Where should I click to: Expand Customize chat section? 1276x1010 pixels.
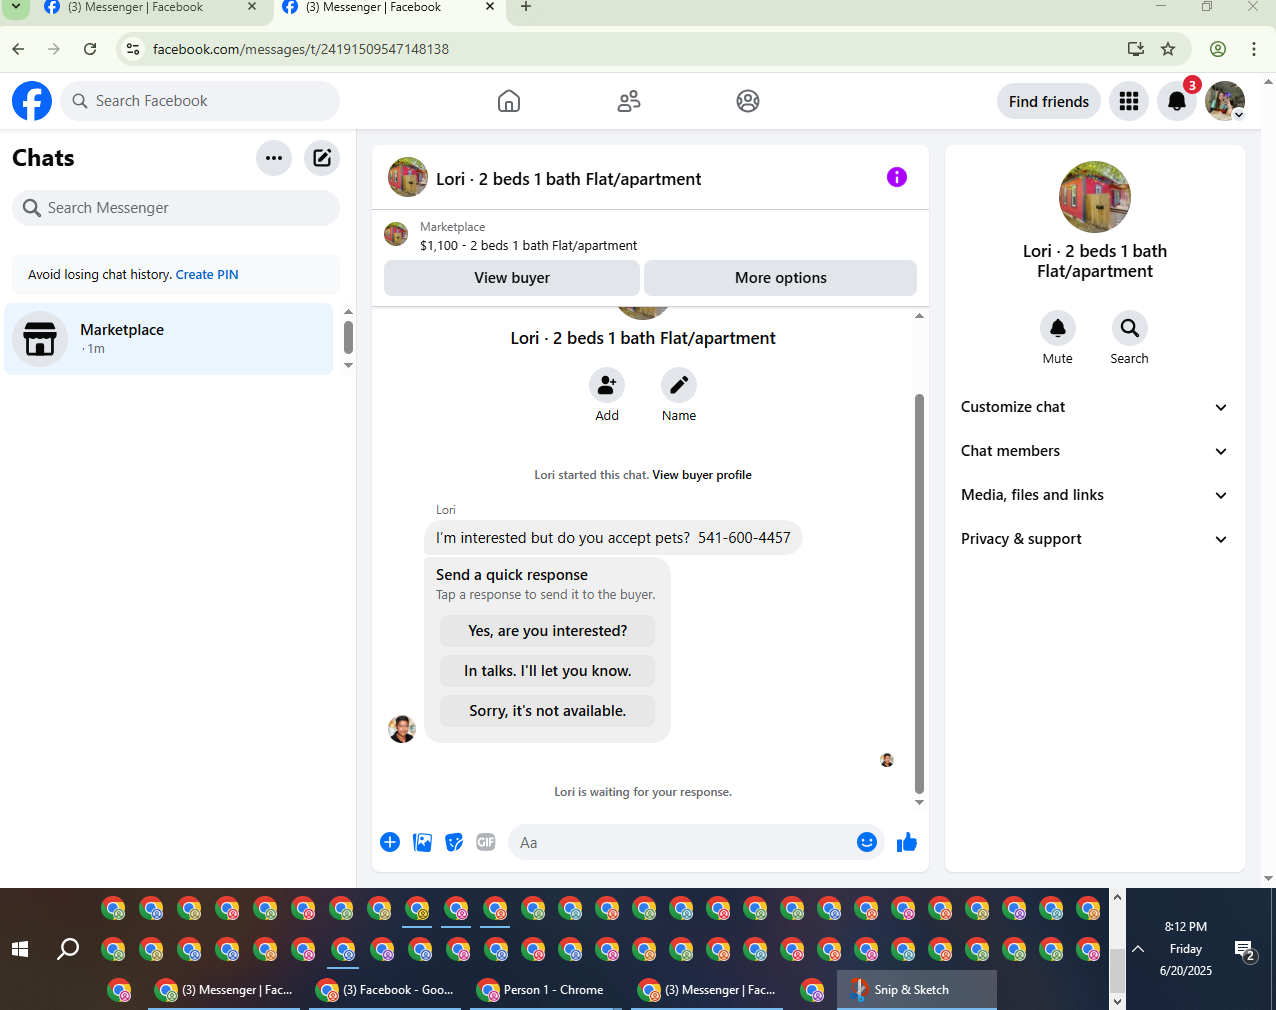click(x=1094, y=407)
